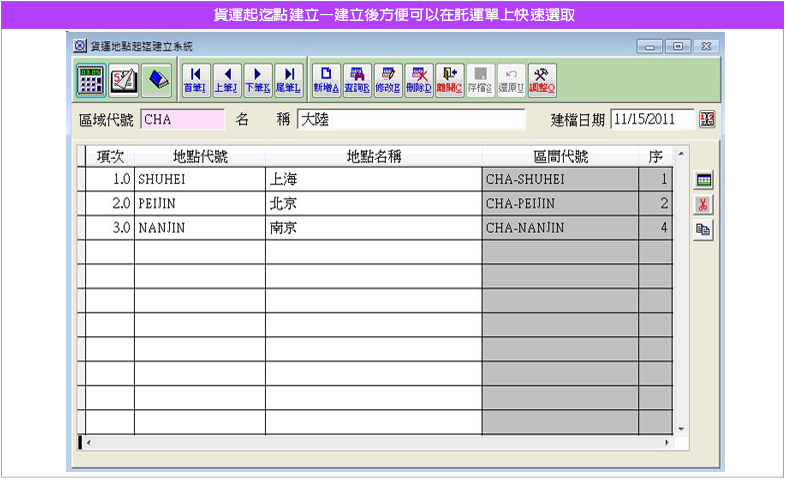Image resolution: width=786 pixels, height=481 pixels.
Task: Click the 區域代號 field containing CHA
Action: pyautogui.click(x=183, y=120)
